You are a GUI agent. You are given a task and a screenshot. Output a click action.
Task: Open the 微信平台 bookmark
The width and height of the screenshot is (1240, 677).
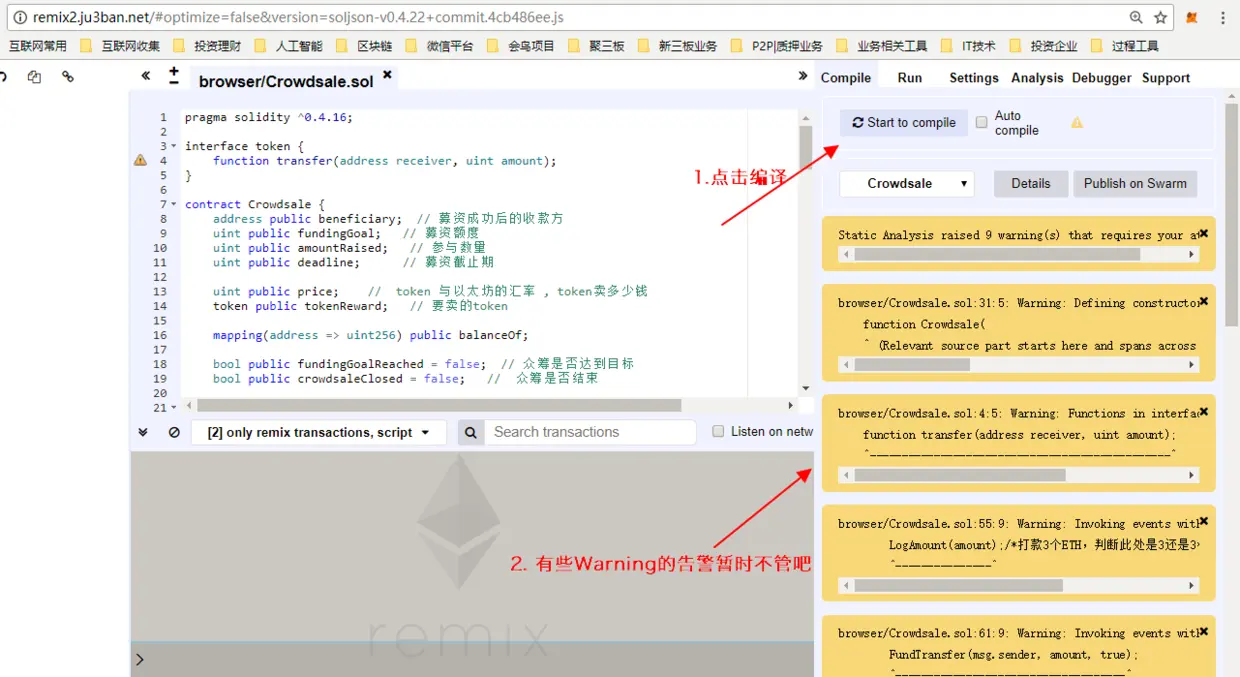[x=439, y=46]
